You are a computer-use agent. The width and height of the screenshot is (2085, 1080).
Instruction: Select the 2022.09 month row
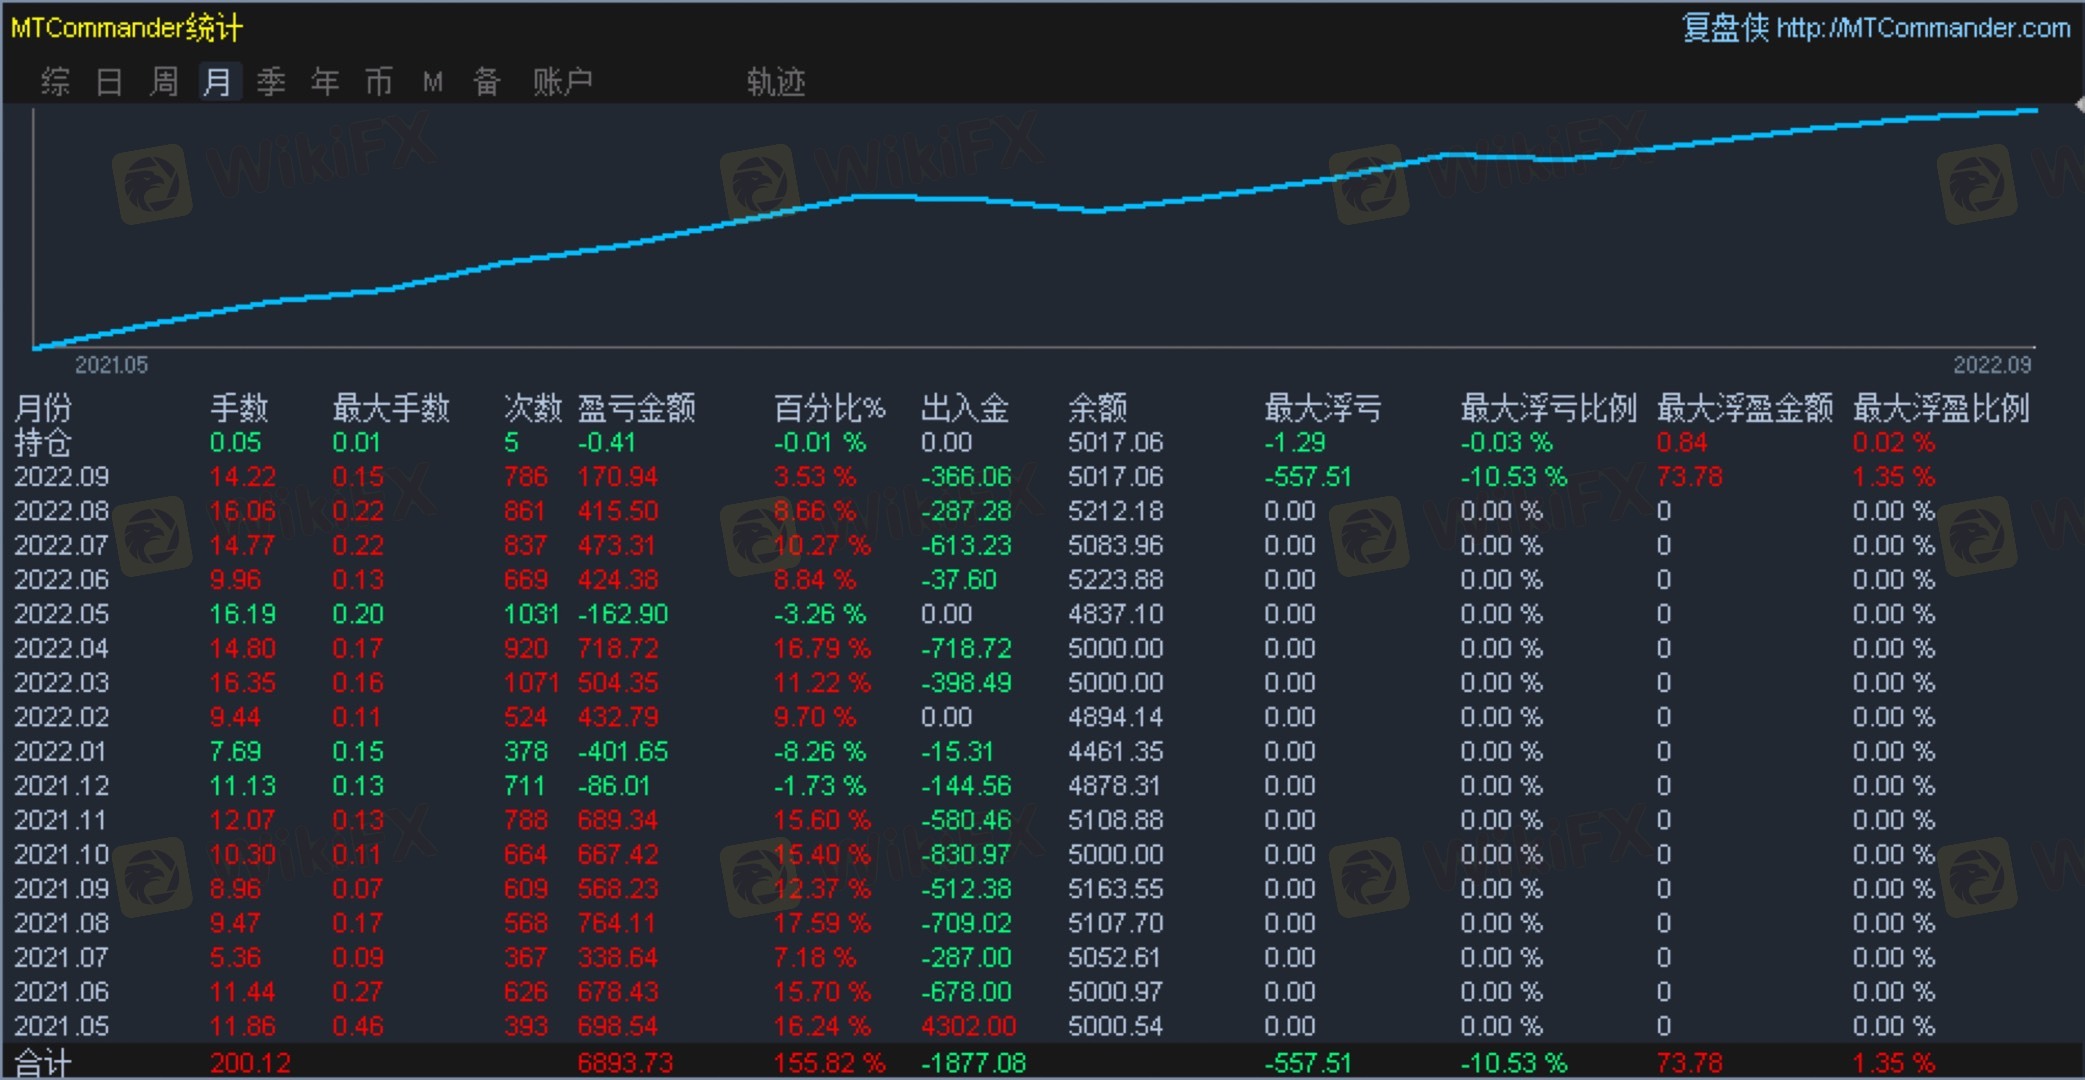61,477
